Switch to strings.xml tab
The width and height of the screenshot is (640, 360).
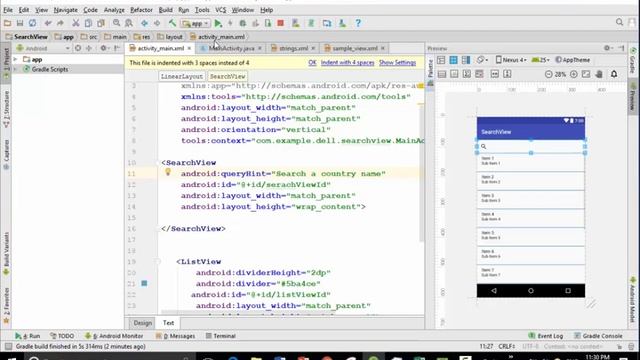293,48
